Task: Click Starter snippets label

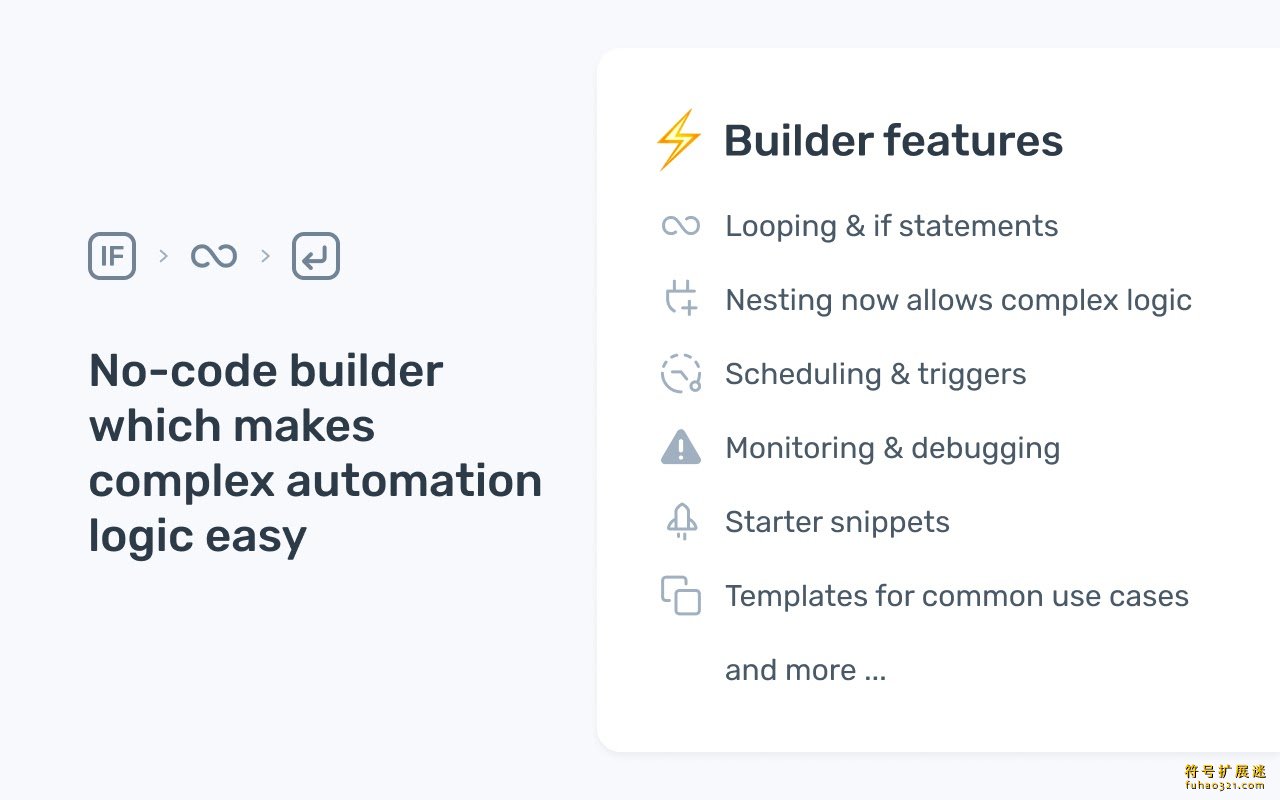Action: click(x=837, y=522)
